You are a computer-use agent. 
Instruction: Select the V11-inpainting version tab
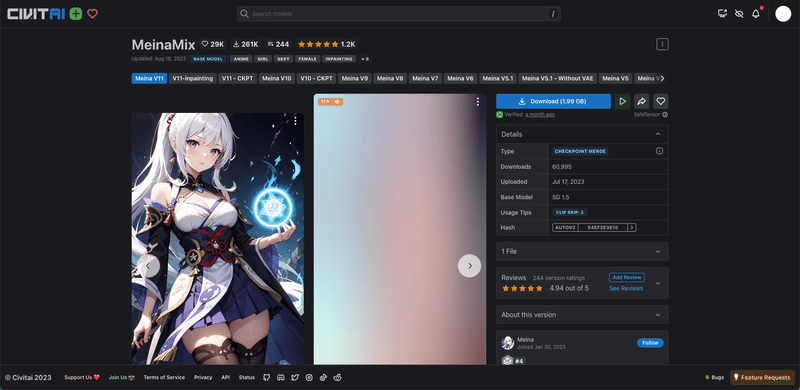(192, 79)
